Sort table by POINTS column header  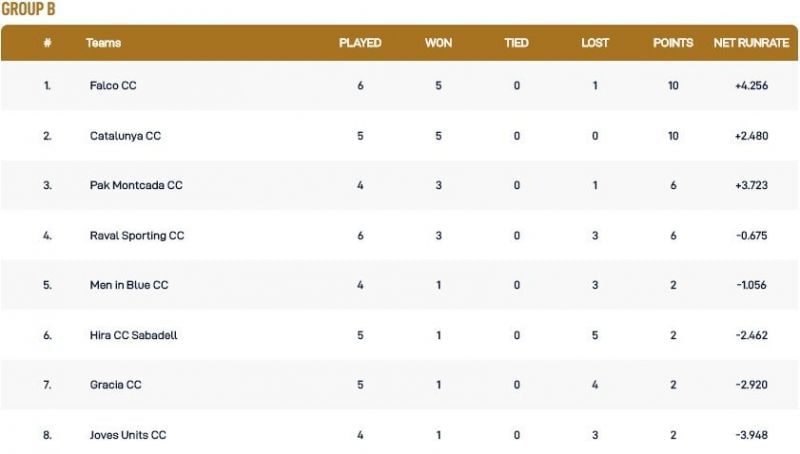(673, 44)
